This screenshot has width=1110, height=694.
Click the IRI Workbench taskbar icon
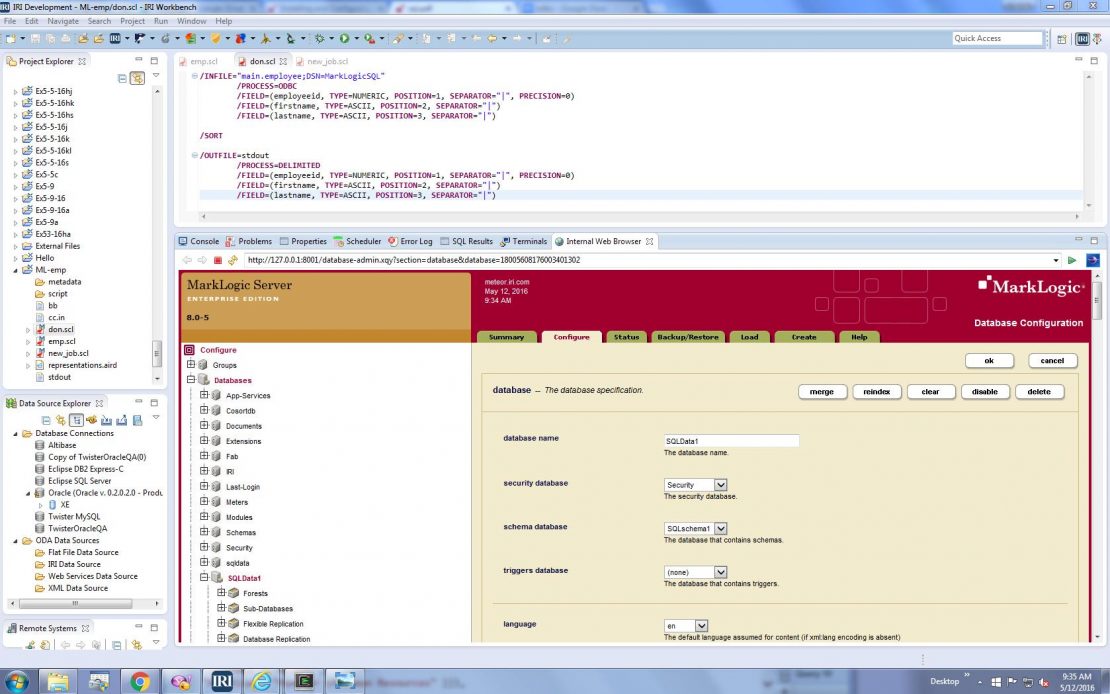[222, 681]
